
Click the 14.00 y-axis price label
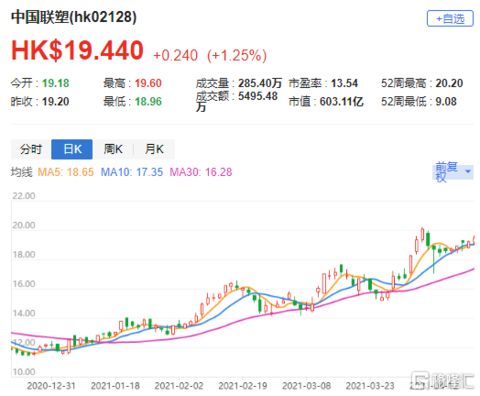(x=24, y=313)
